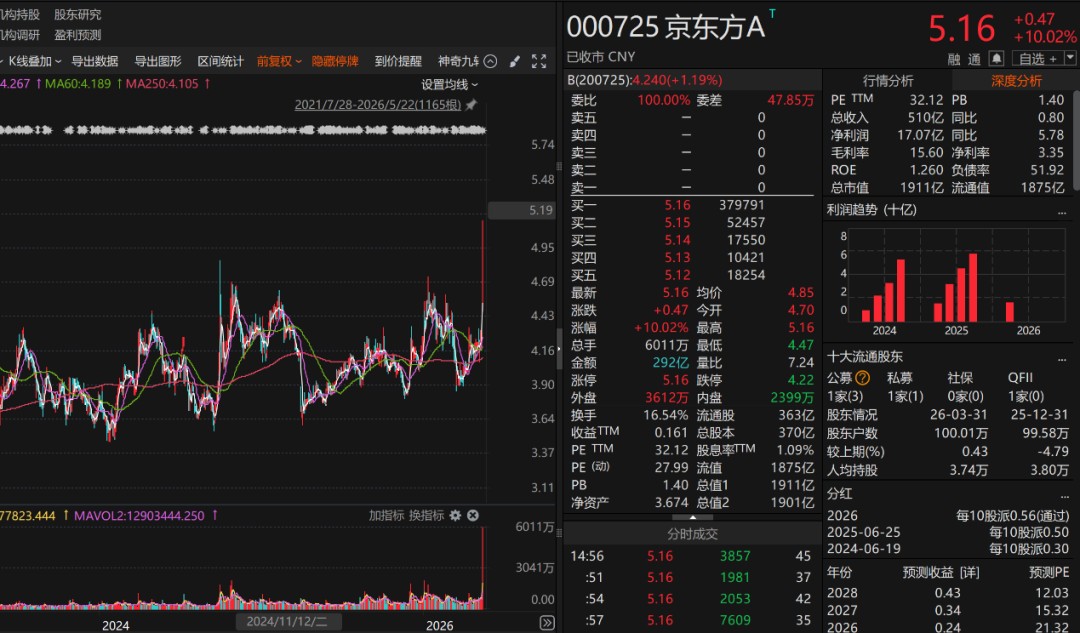Open the 前复权 adjustment dropdown
The image size is (1080, 633).
(279, 61)
